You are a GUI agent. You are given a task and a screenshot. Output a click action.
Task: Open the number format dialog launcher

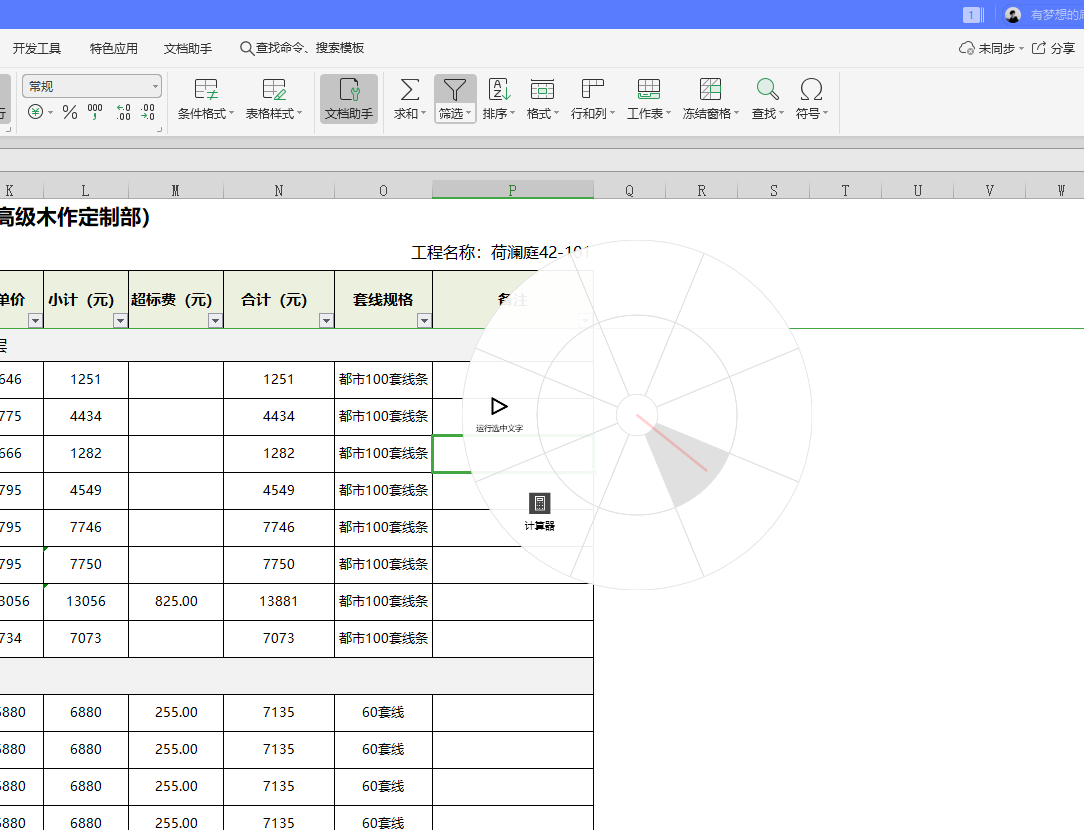(x=160, y=129)
